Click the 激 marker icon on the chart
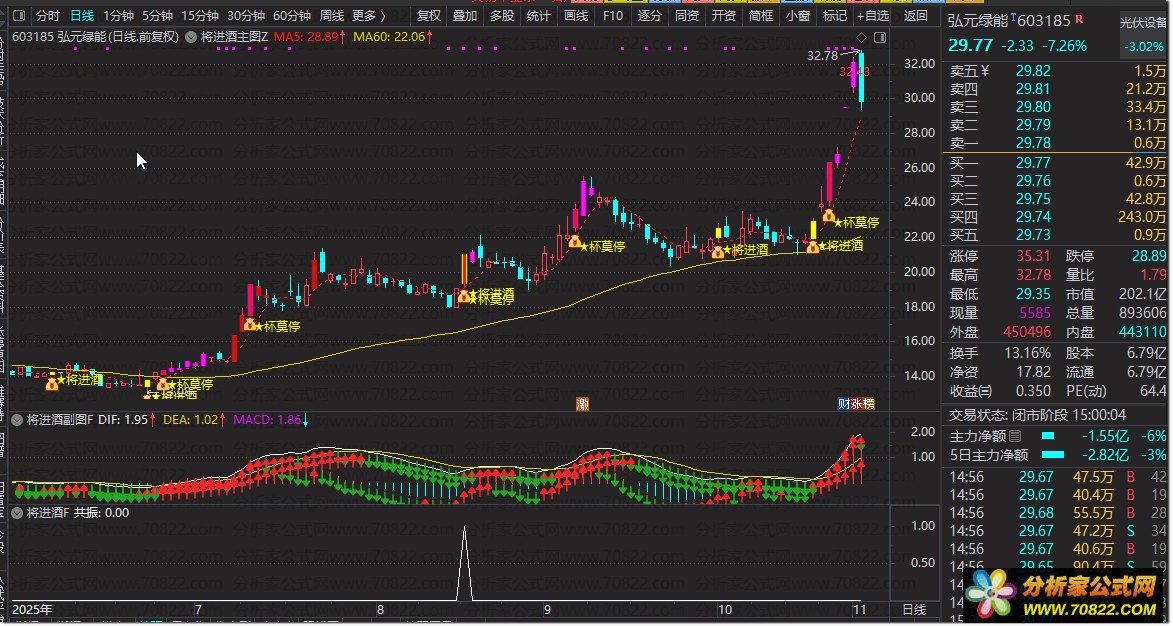 point(582,404)
